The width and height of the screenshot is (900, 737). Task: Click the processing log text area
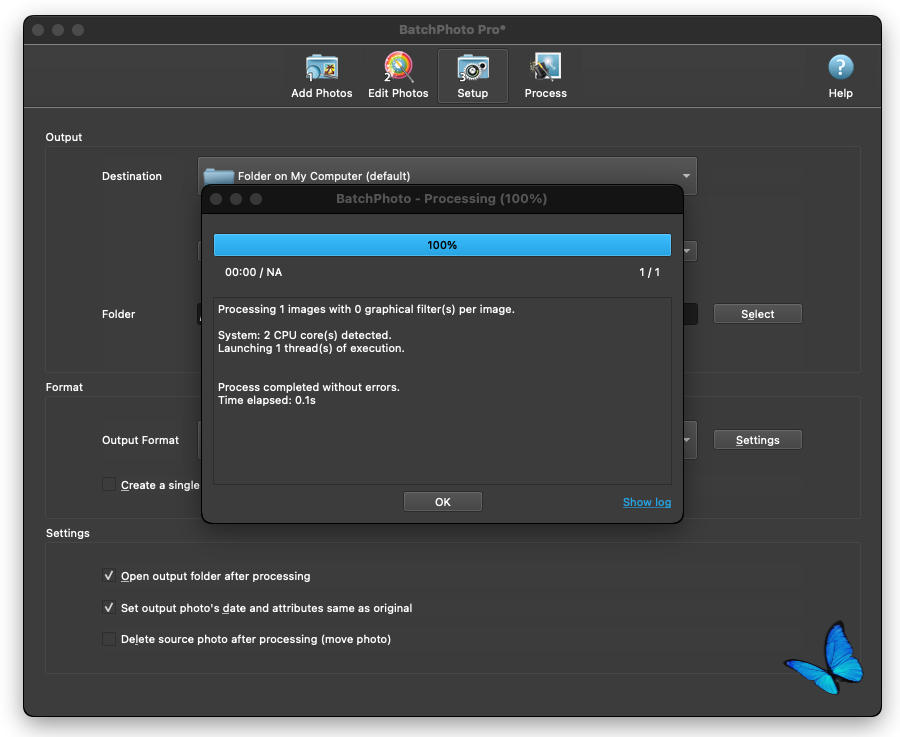(442, 391)
